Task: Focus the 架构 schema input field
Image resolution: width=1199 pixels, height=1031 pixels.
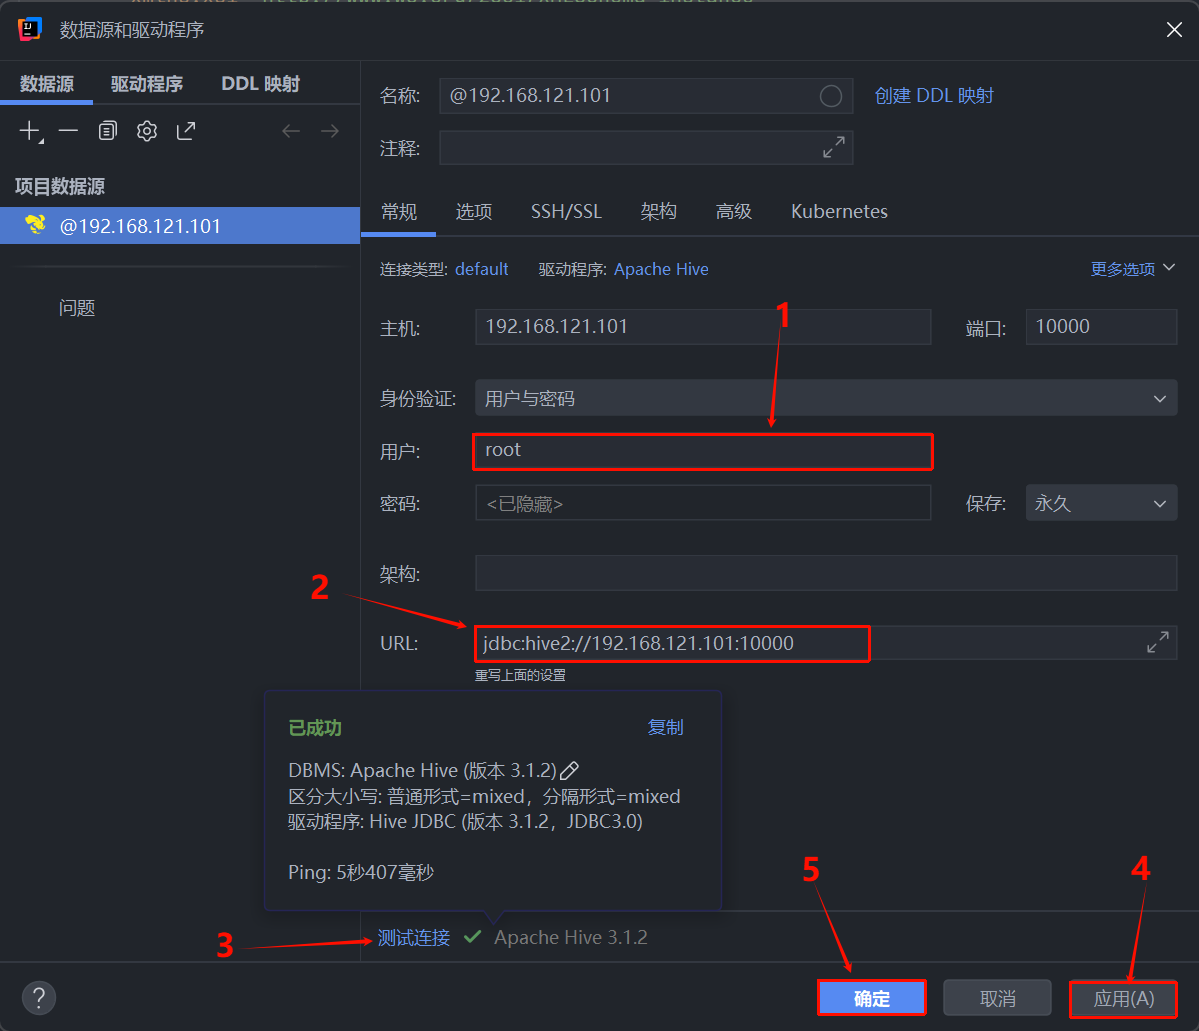Action: 826,573
